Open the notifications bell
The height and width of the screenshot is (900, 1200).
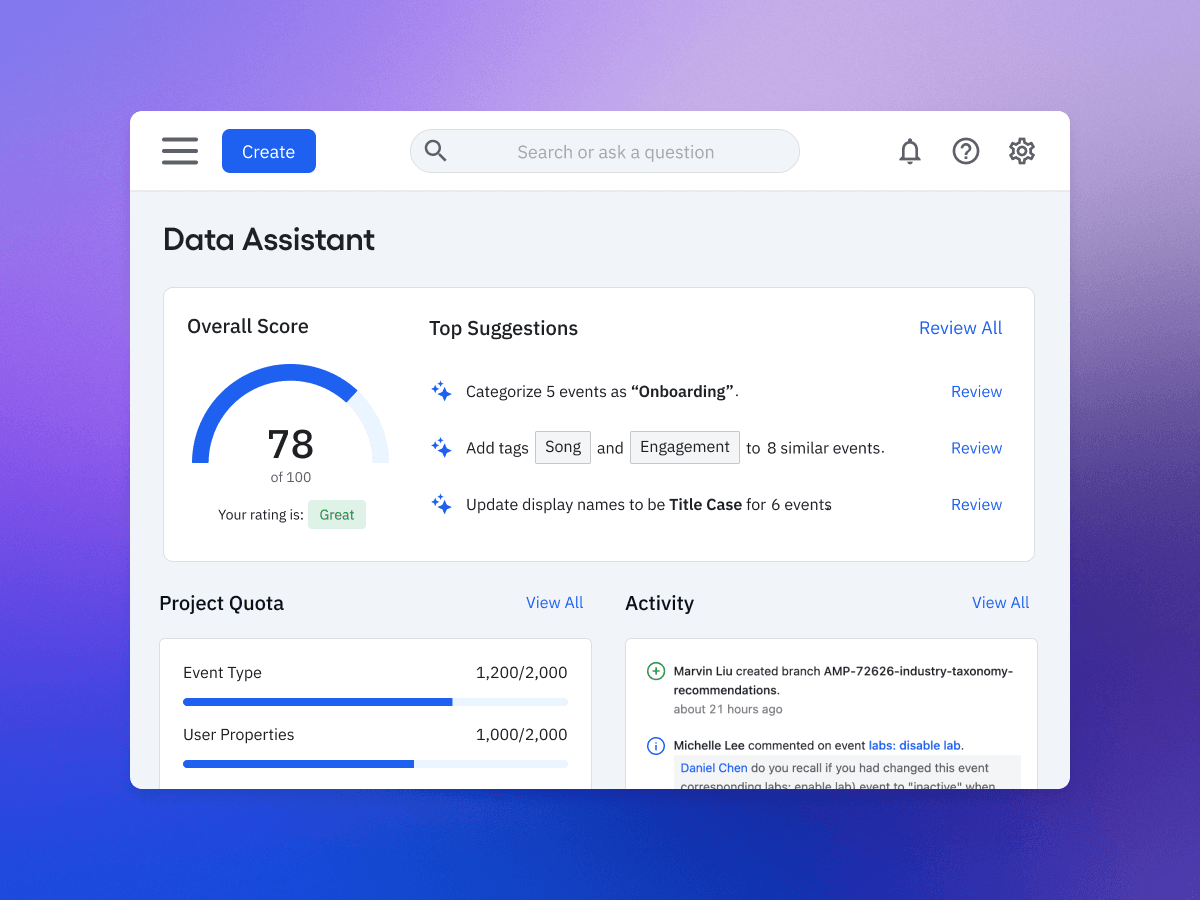(910, 151)
